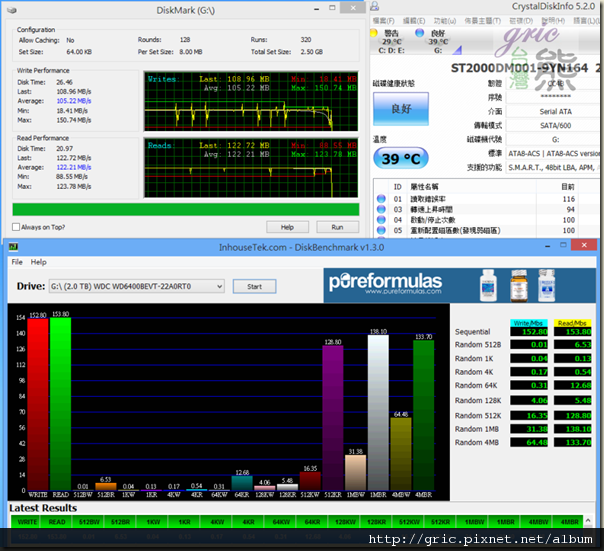Click the Help button in DiskMark
The width and height of the screenshot is (604, 551).
287,227
